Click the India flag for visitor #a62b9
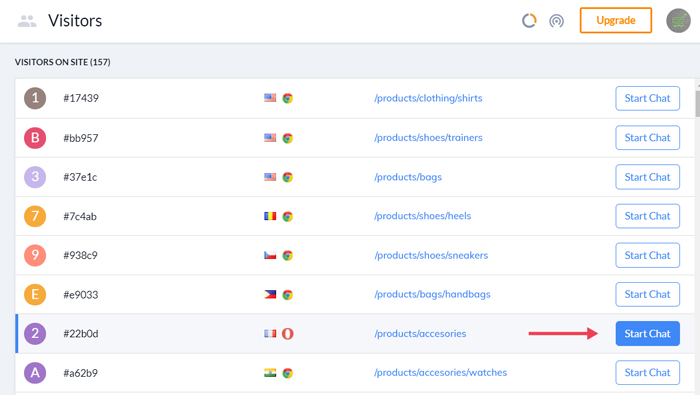The height and width of the screenshot is (395, 700). pos(270,373)
